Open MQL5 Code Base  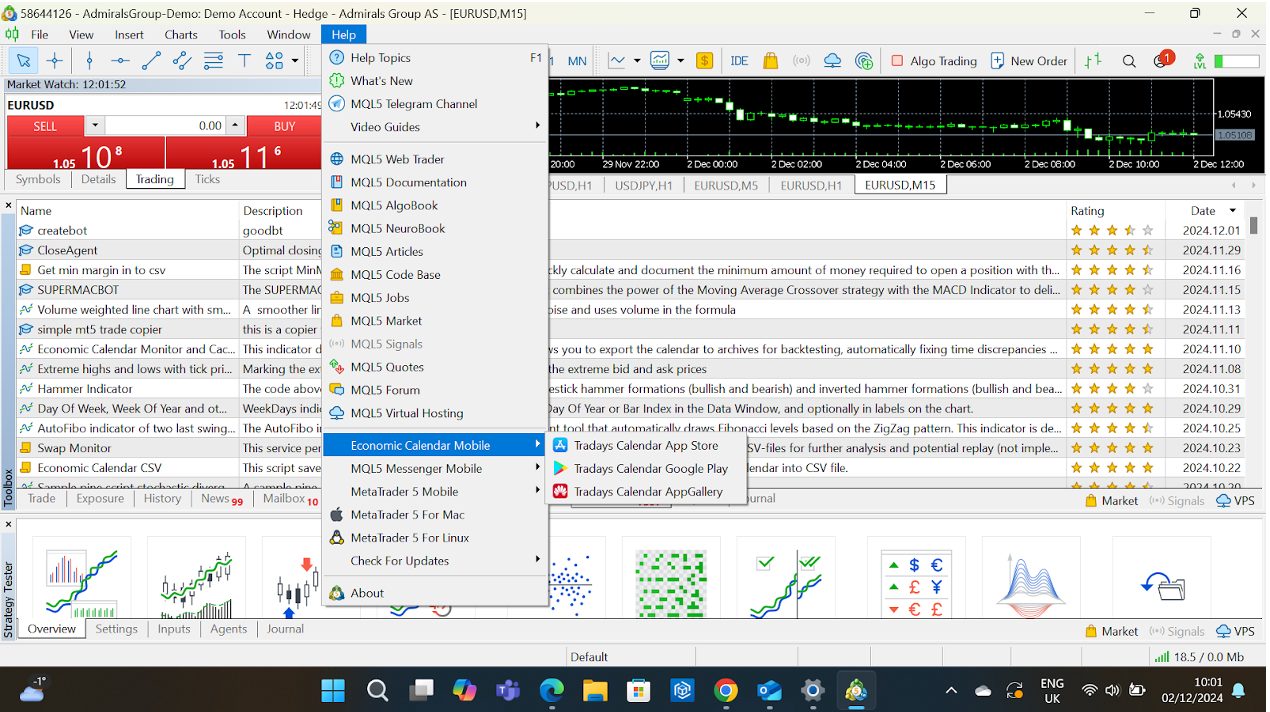point(436,274)
